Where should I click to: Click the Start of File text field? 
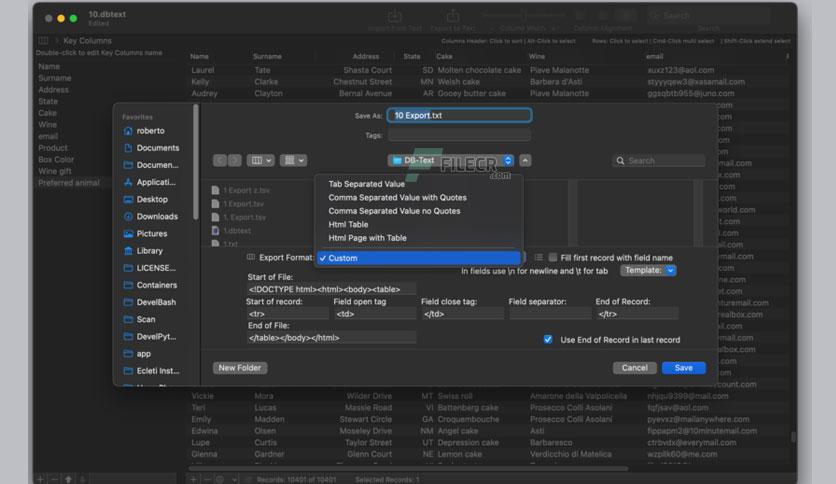(x=331, y=289)
